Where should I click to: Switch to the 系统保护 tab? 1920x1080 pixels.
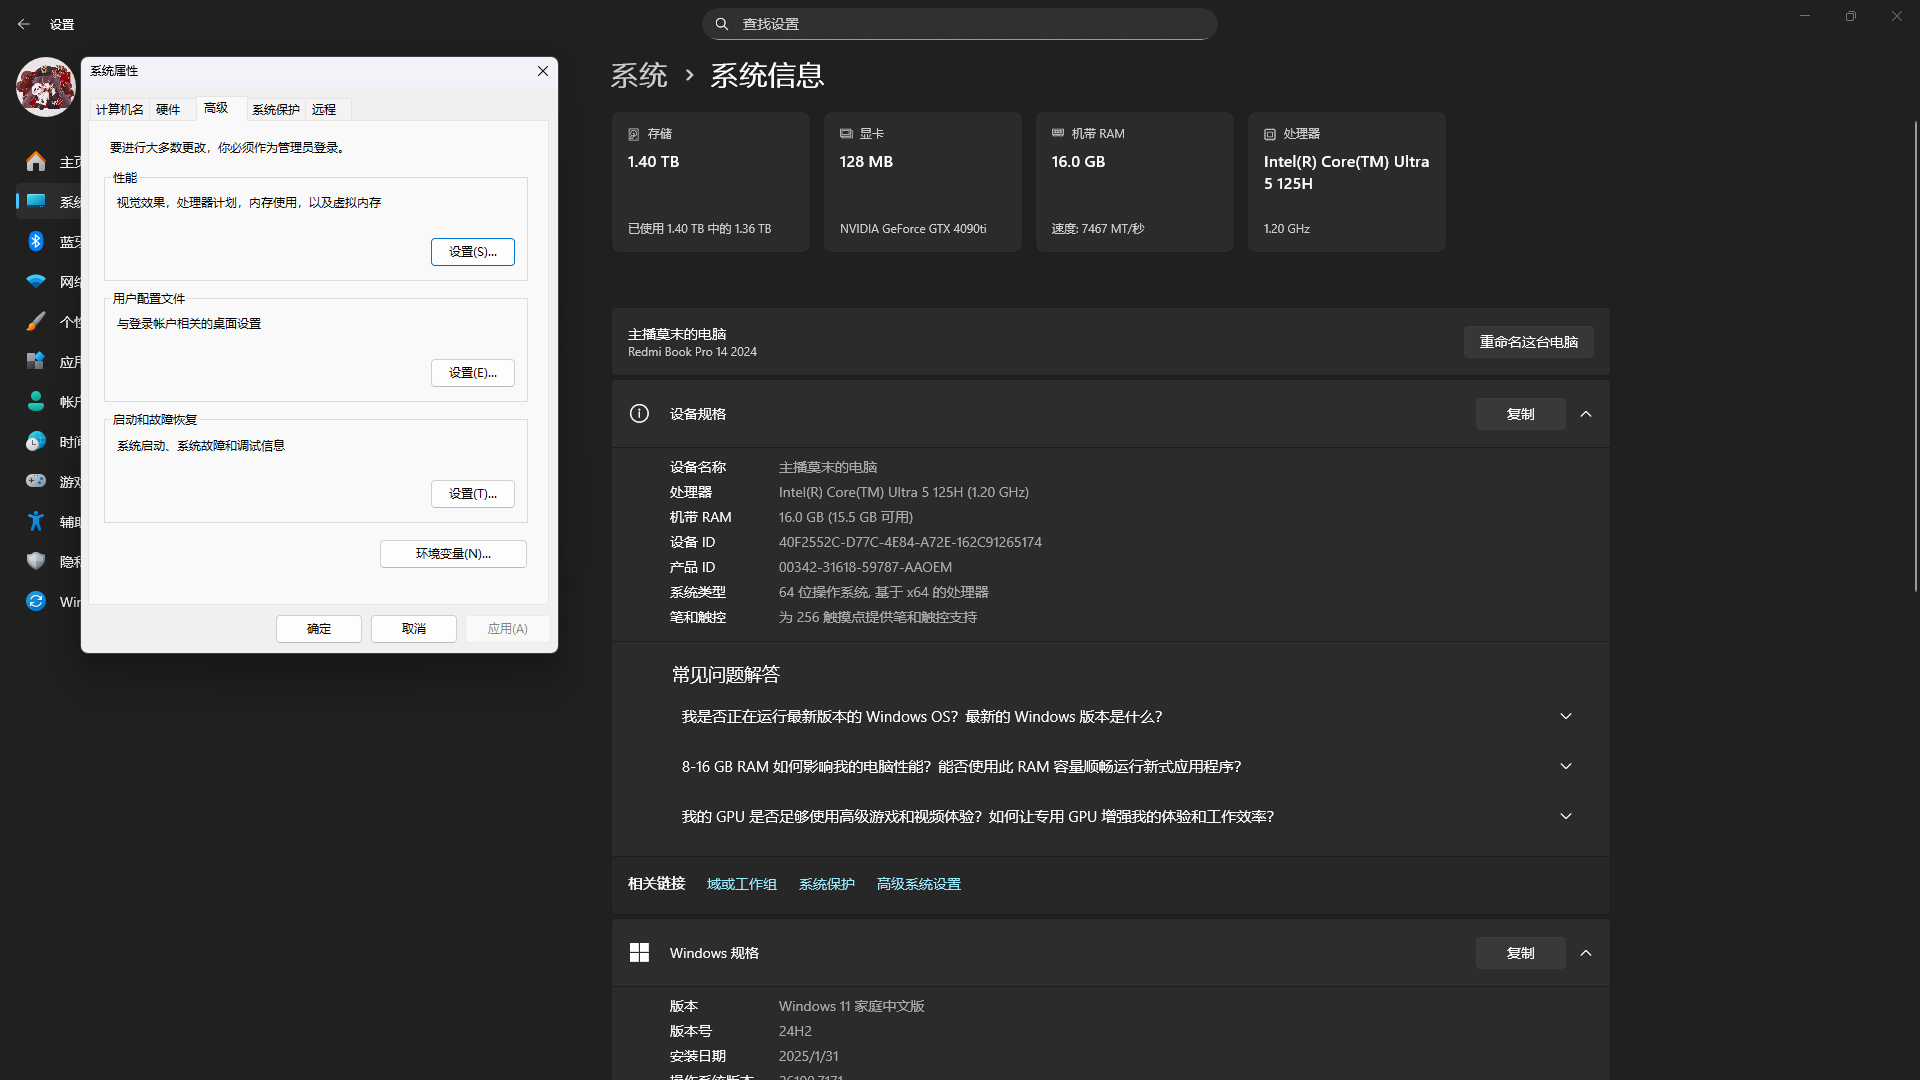click(x=275, y=109)
